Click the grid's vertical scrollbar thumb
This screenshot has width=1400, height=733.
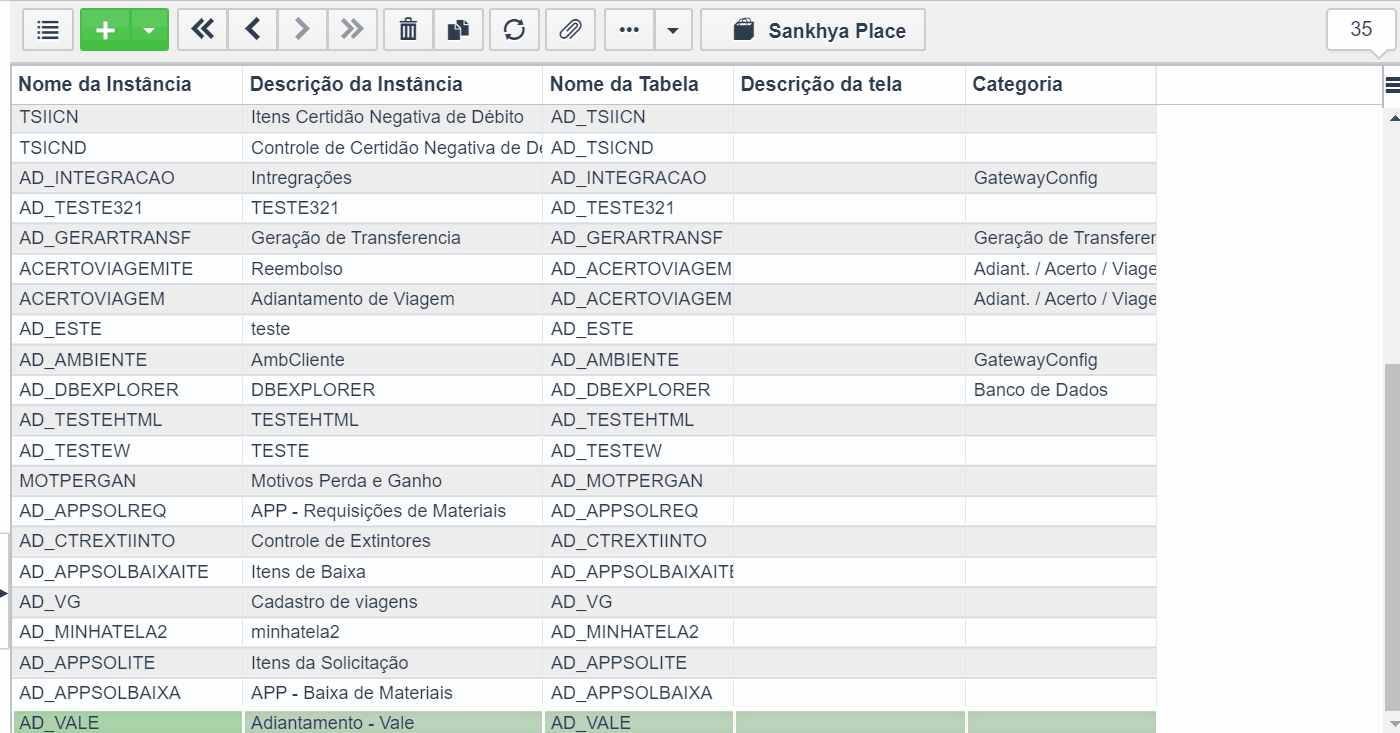click(1393, 535)
